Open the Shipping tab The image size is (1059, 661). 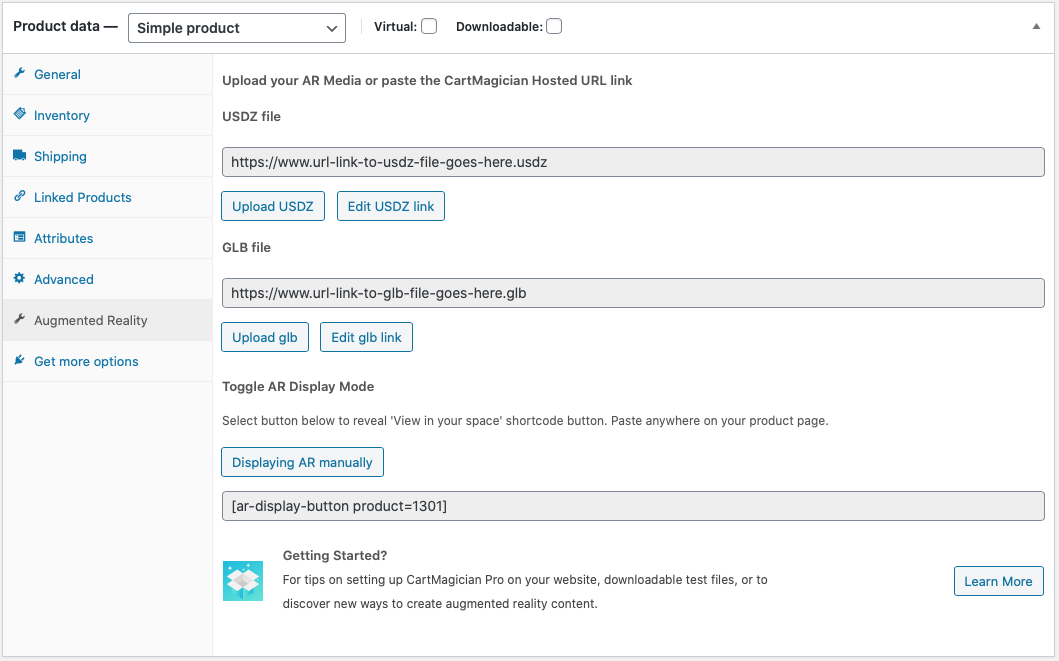(107, 157)
